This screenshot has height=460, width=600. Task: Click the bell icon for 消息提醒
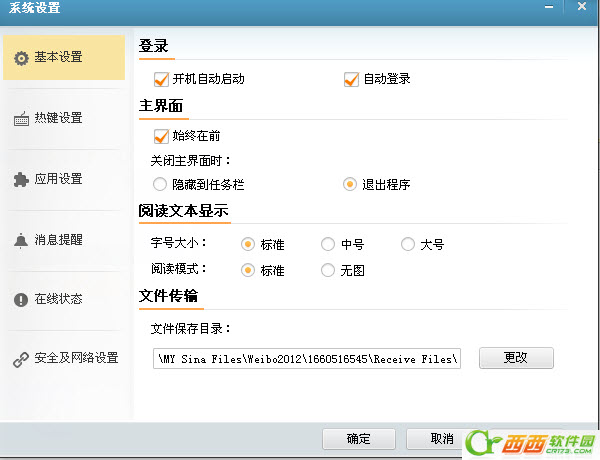[x=21, y=241]
